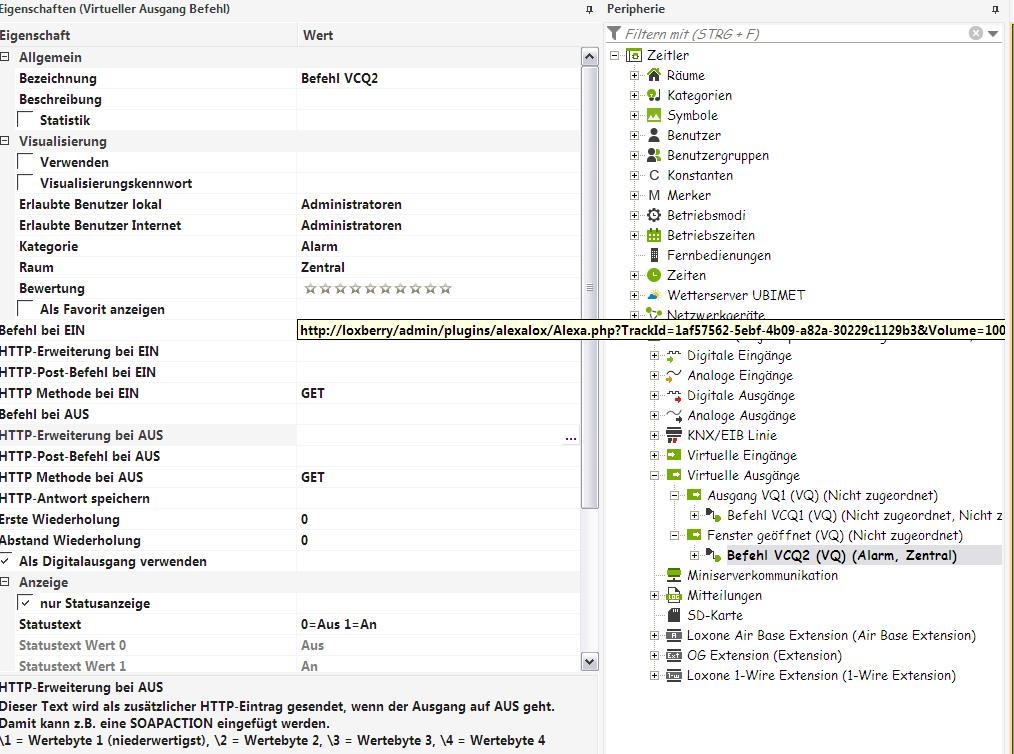
Task: Collapse the Virtuelle Ausgänge node
Action: 654,475
